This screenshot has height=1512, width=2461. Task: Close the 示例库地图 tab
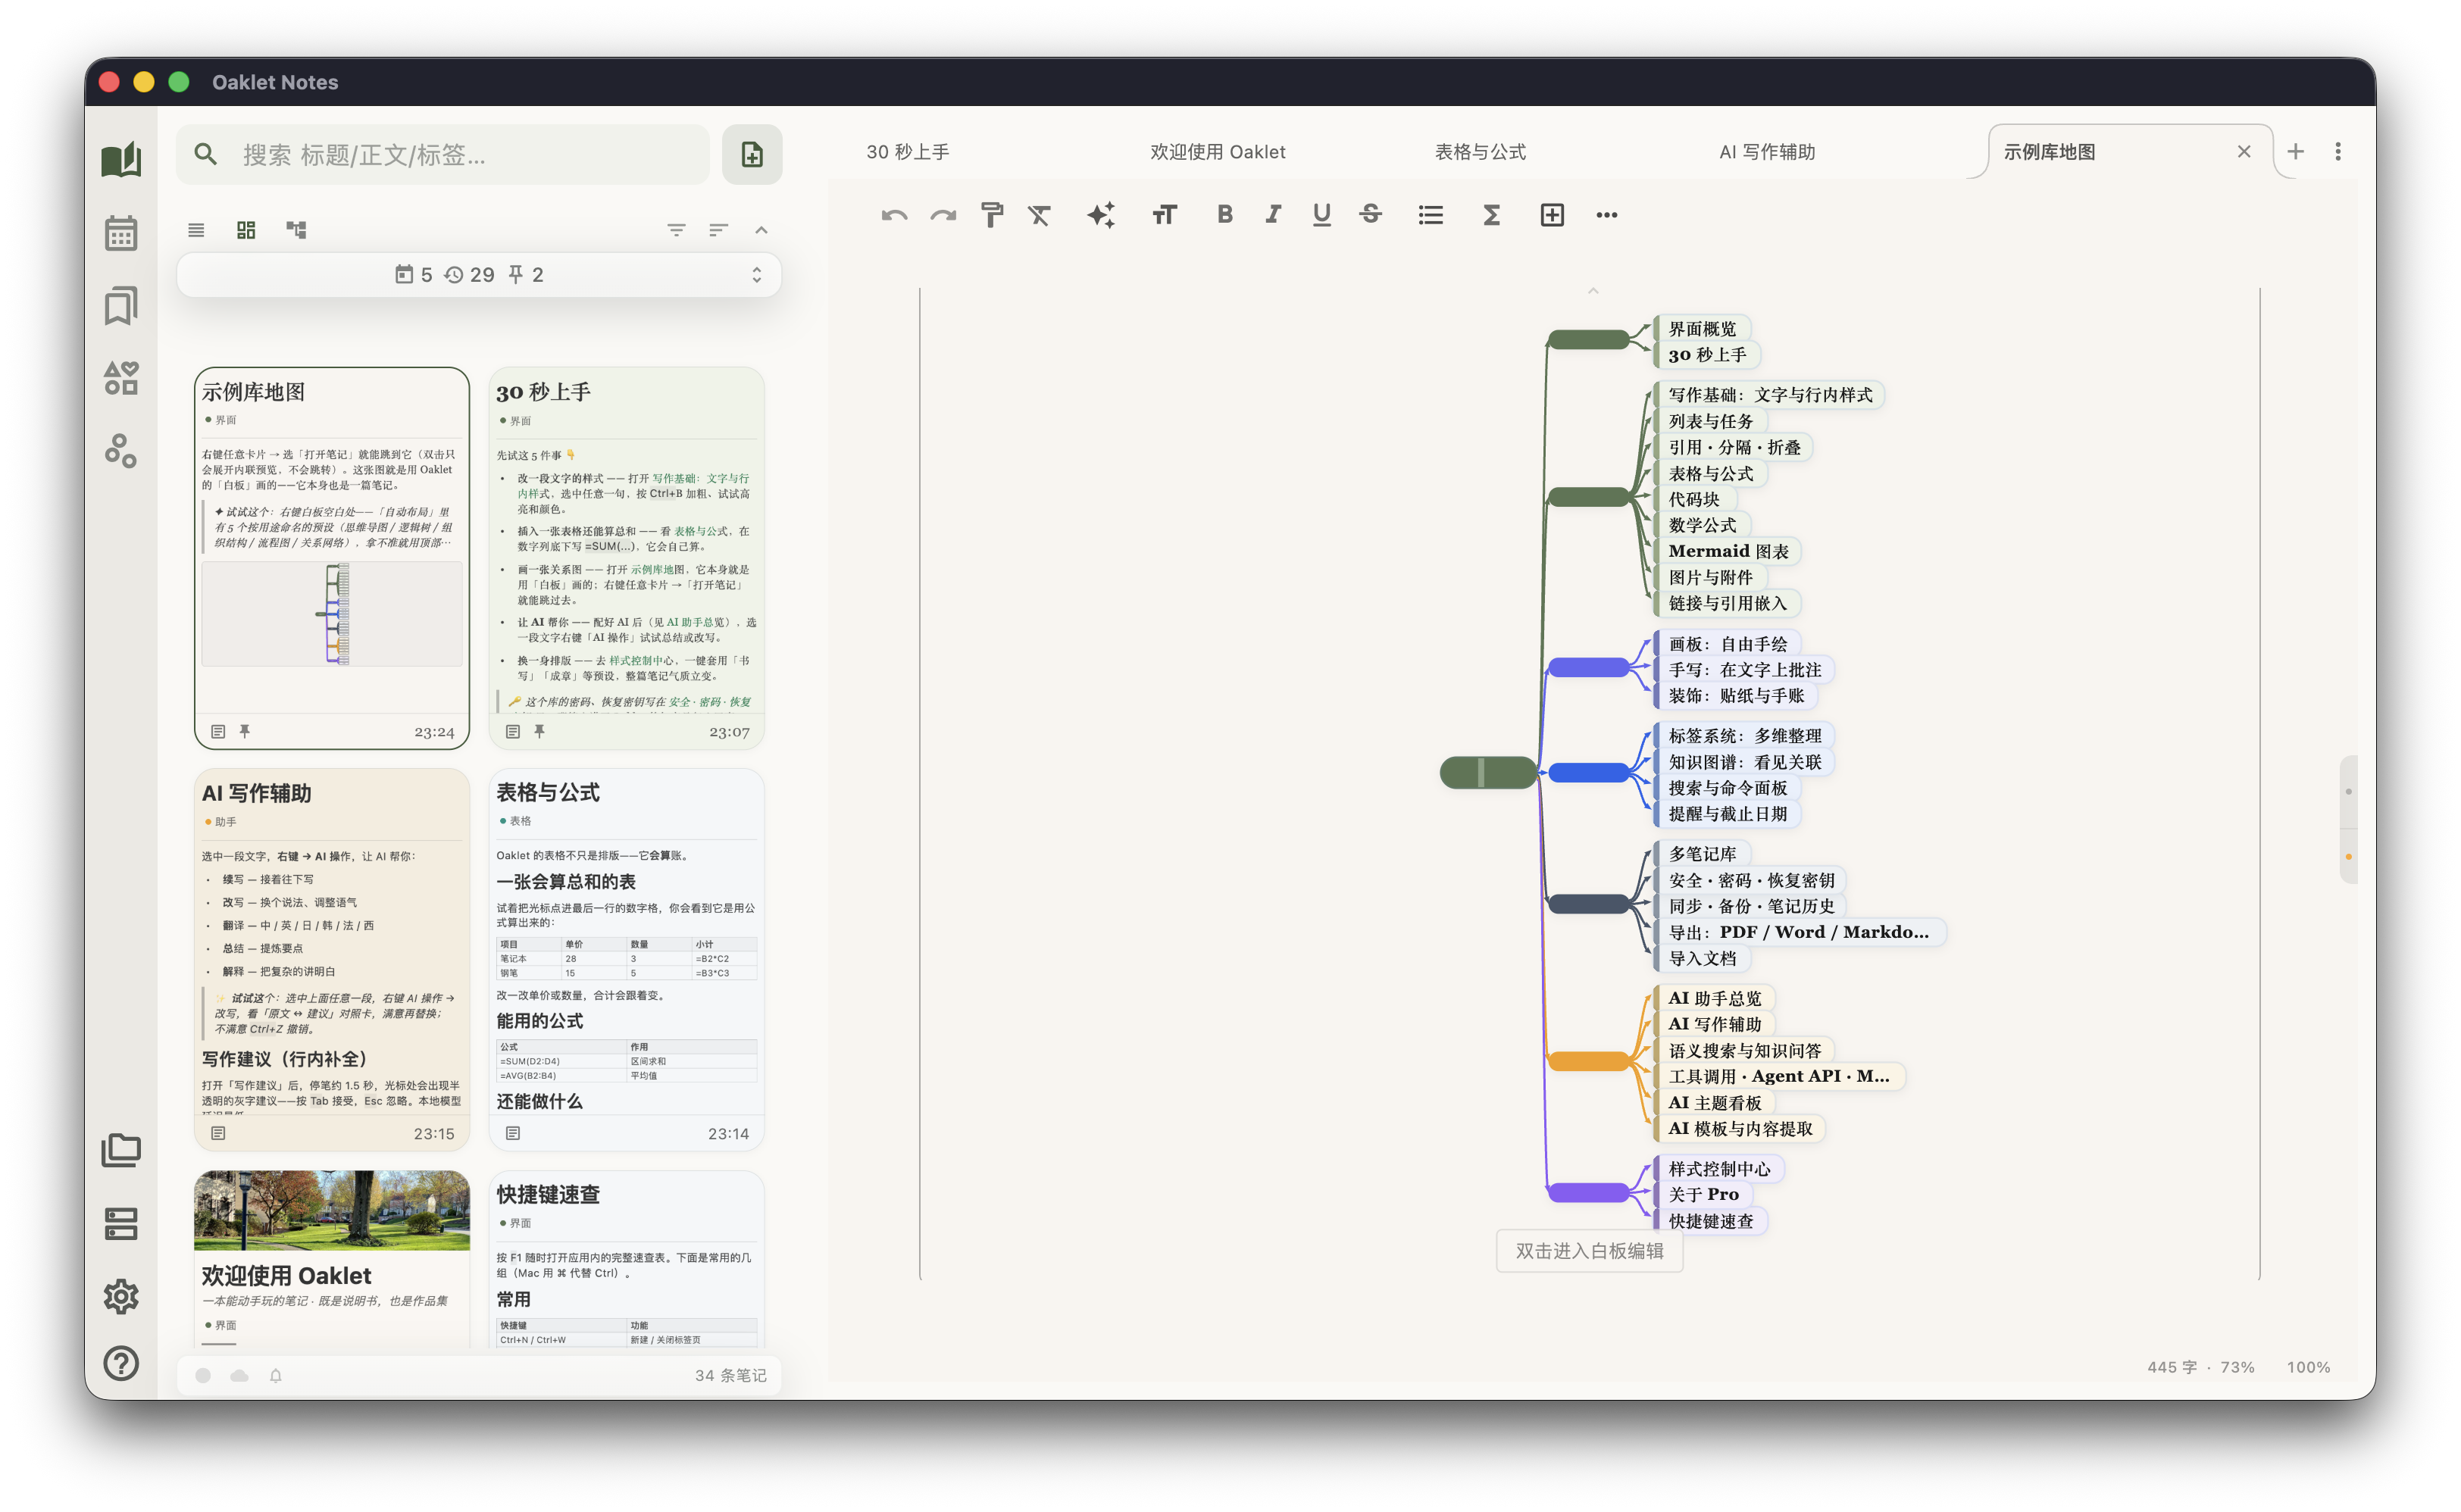(x=2244, y=152)
